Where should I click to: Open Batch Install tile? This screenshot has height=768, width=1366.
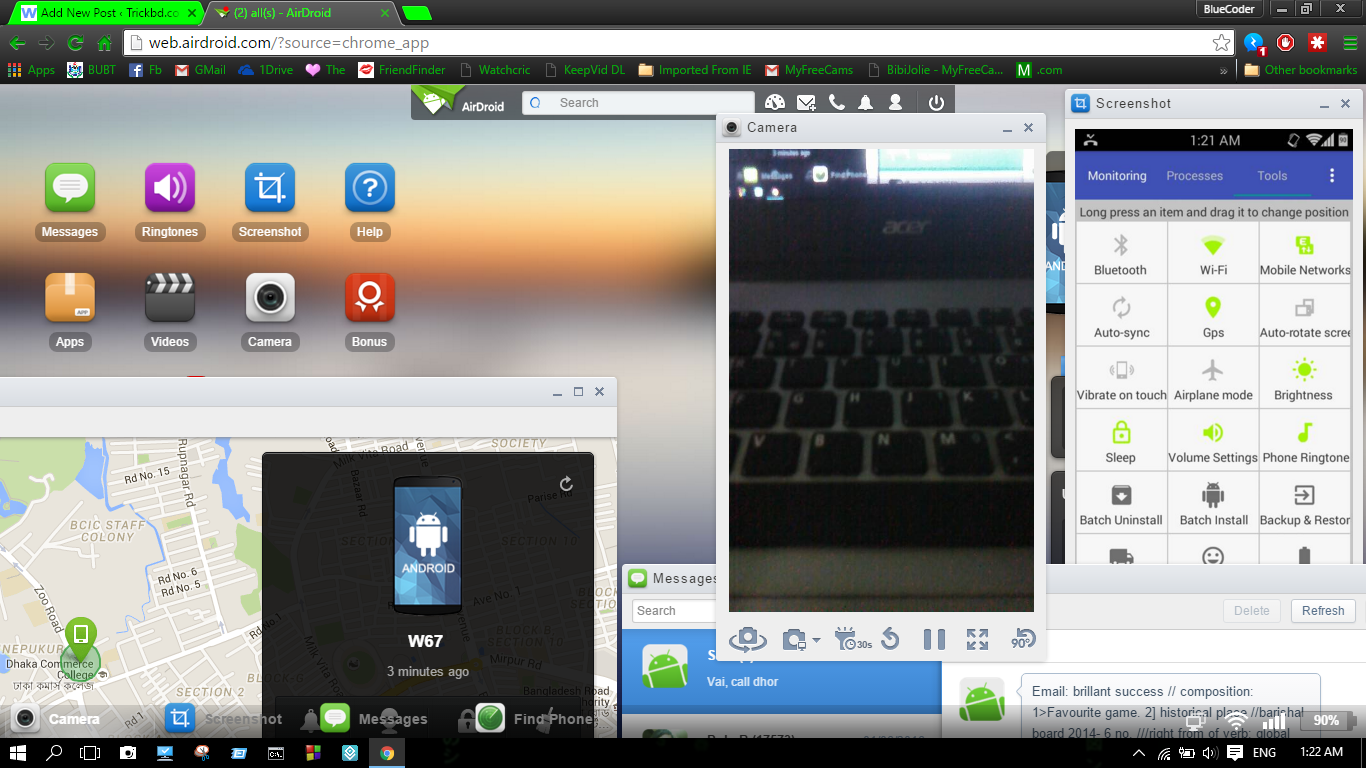[1213, 503]
